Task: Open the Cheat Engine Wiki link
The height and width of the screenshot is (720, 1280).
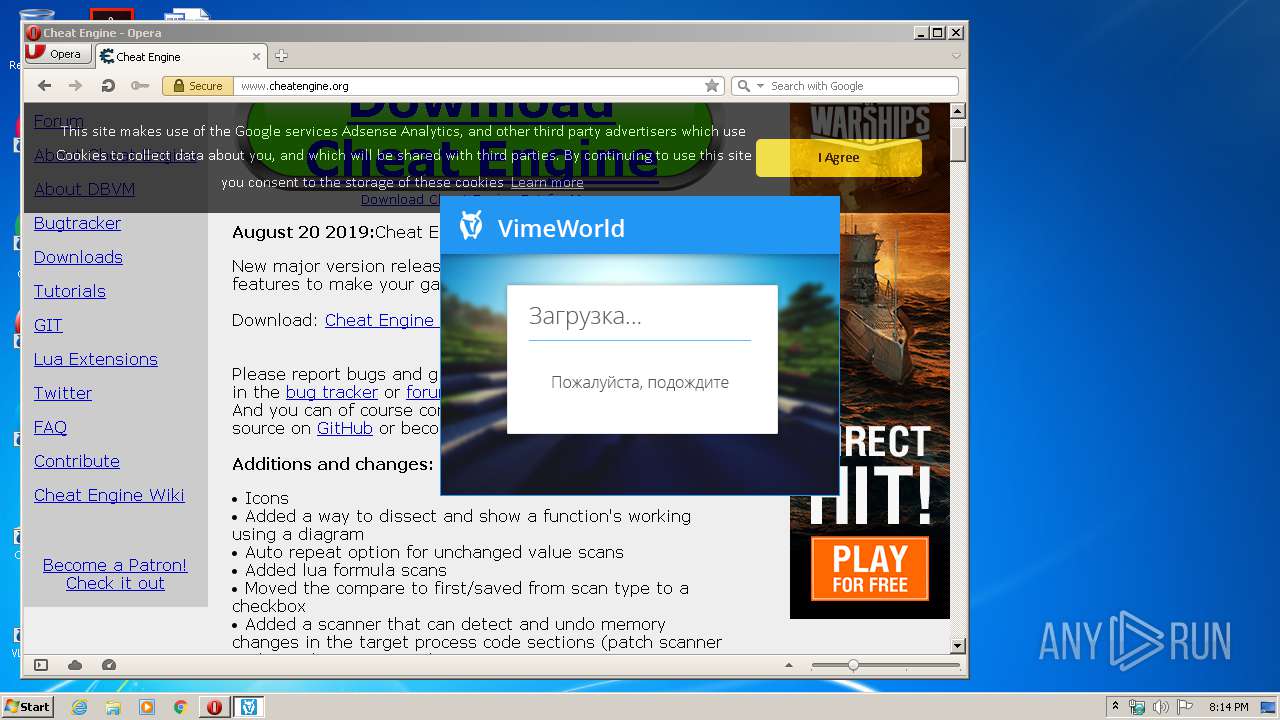Action: click(x=109, y=495)
